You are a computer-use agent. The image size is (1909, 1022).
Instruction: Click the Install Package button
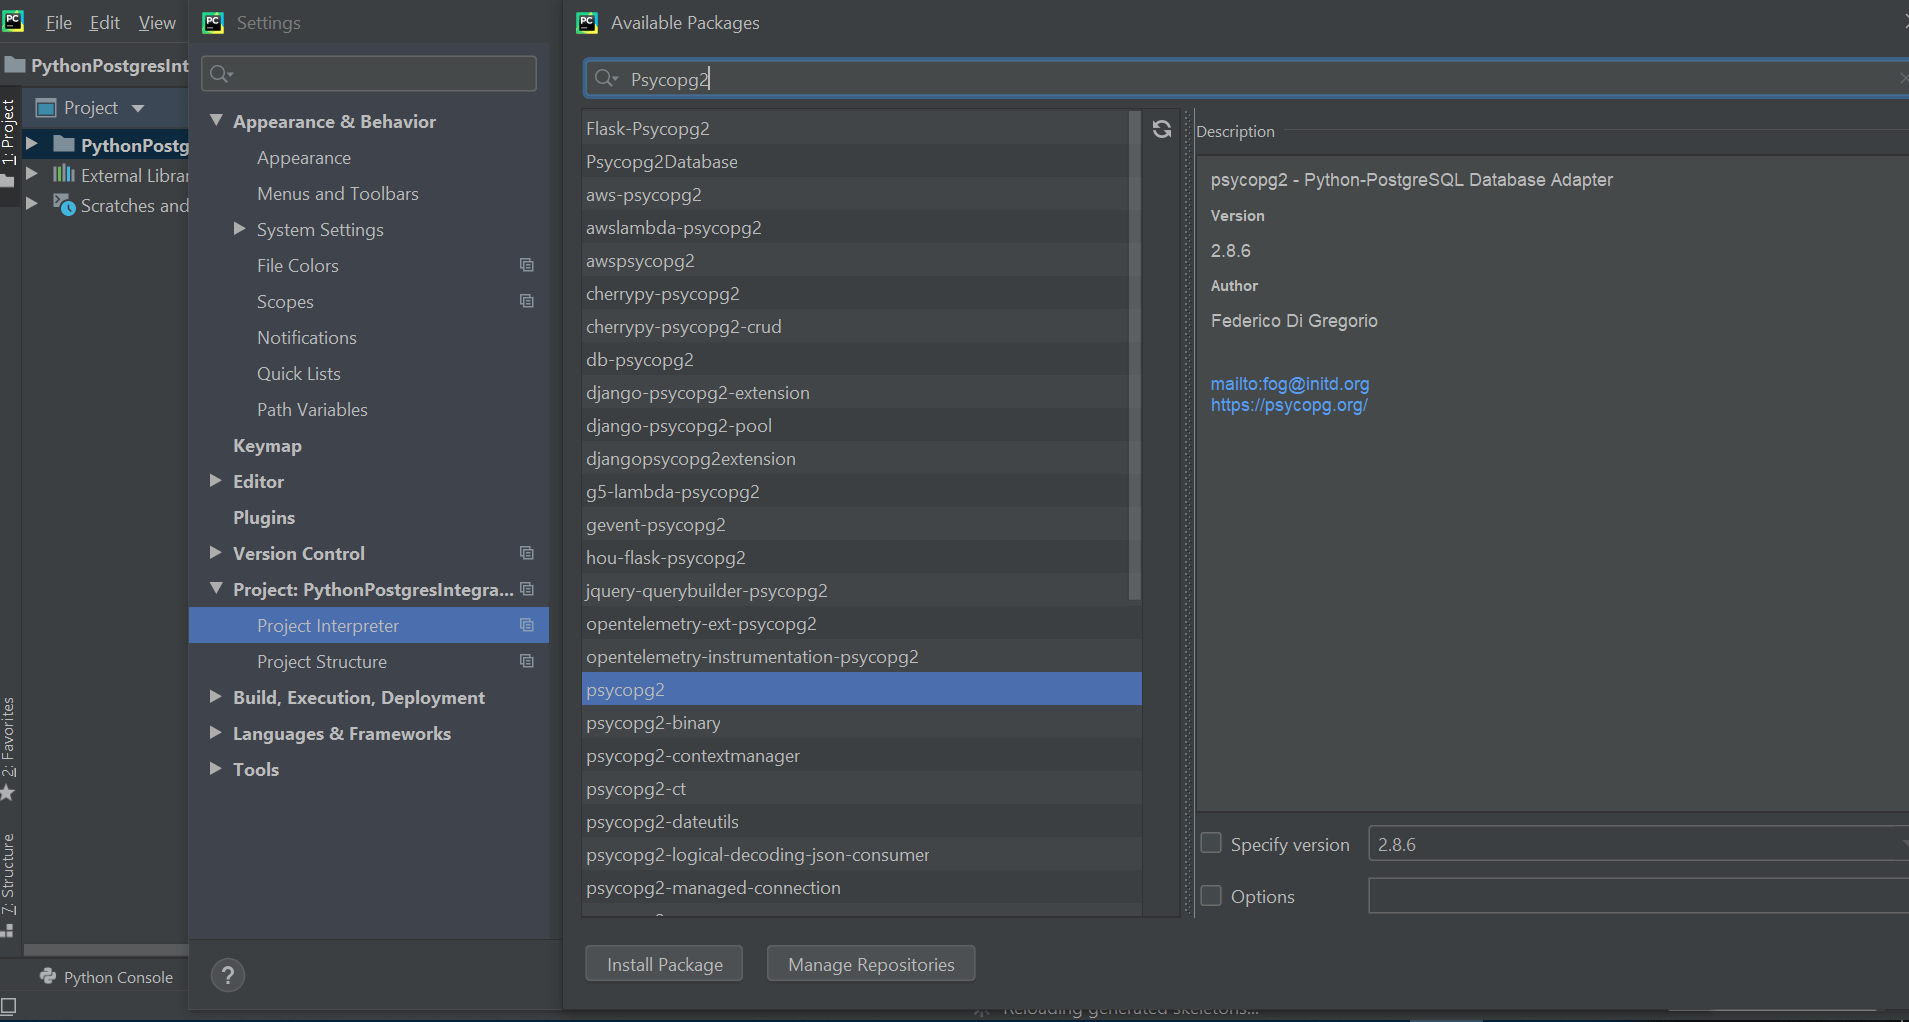pos(664,964)
